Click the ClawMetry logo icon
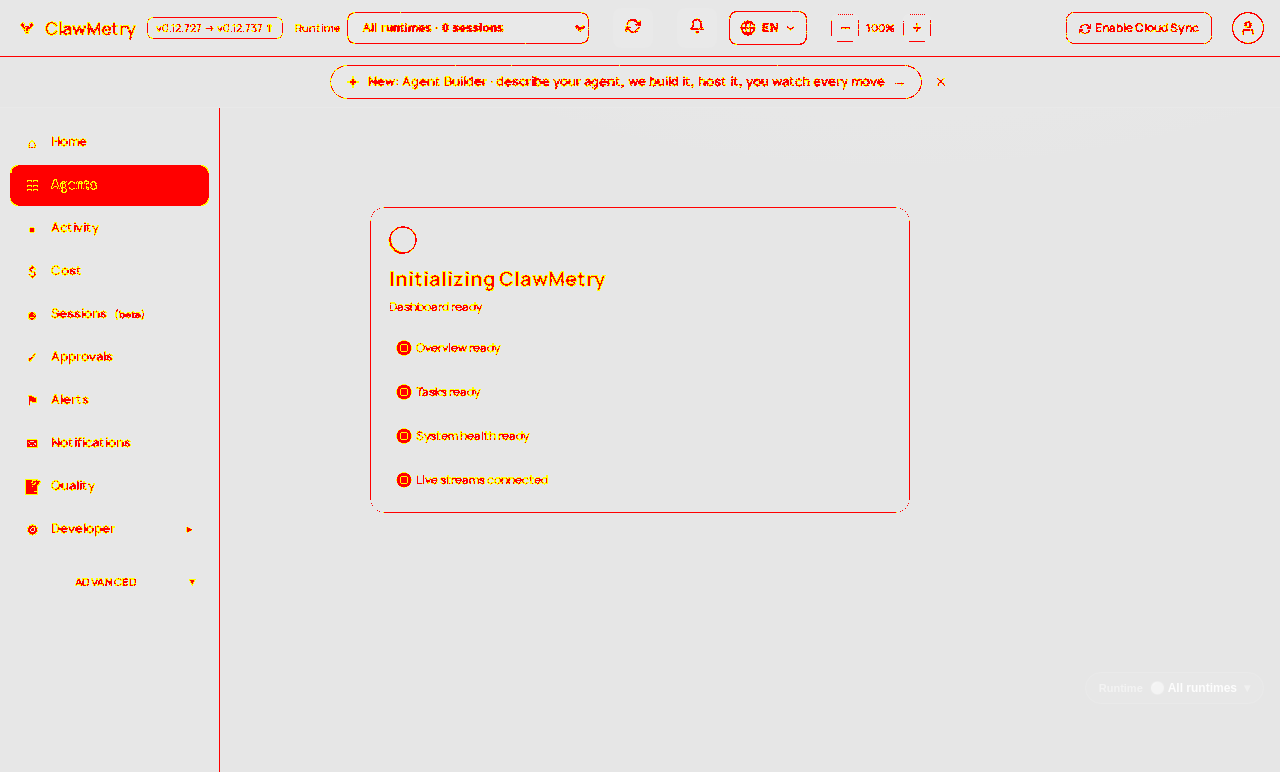The image size is (1280, 772). 27,28
